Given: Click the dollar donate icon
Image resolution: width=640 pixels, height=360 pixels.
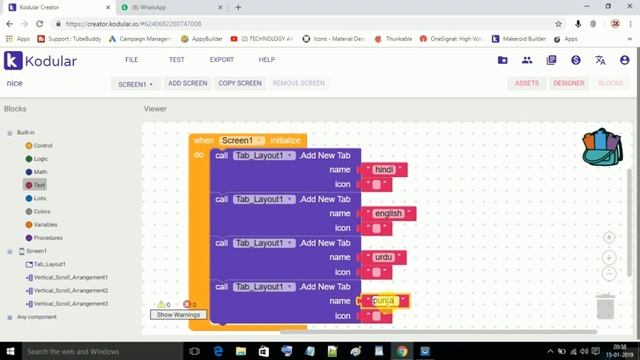Looking at the screenshot, I should (x=576, y=60).
